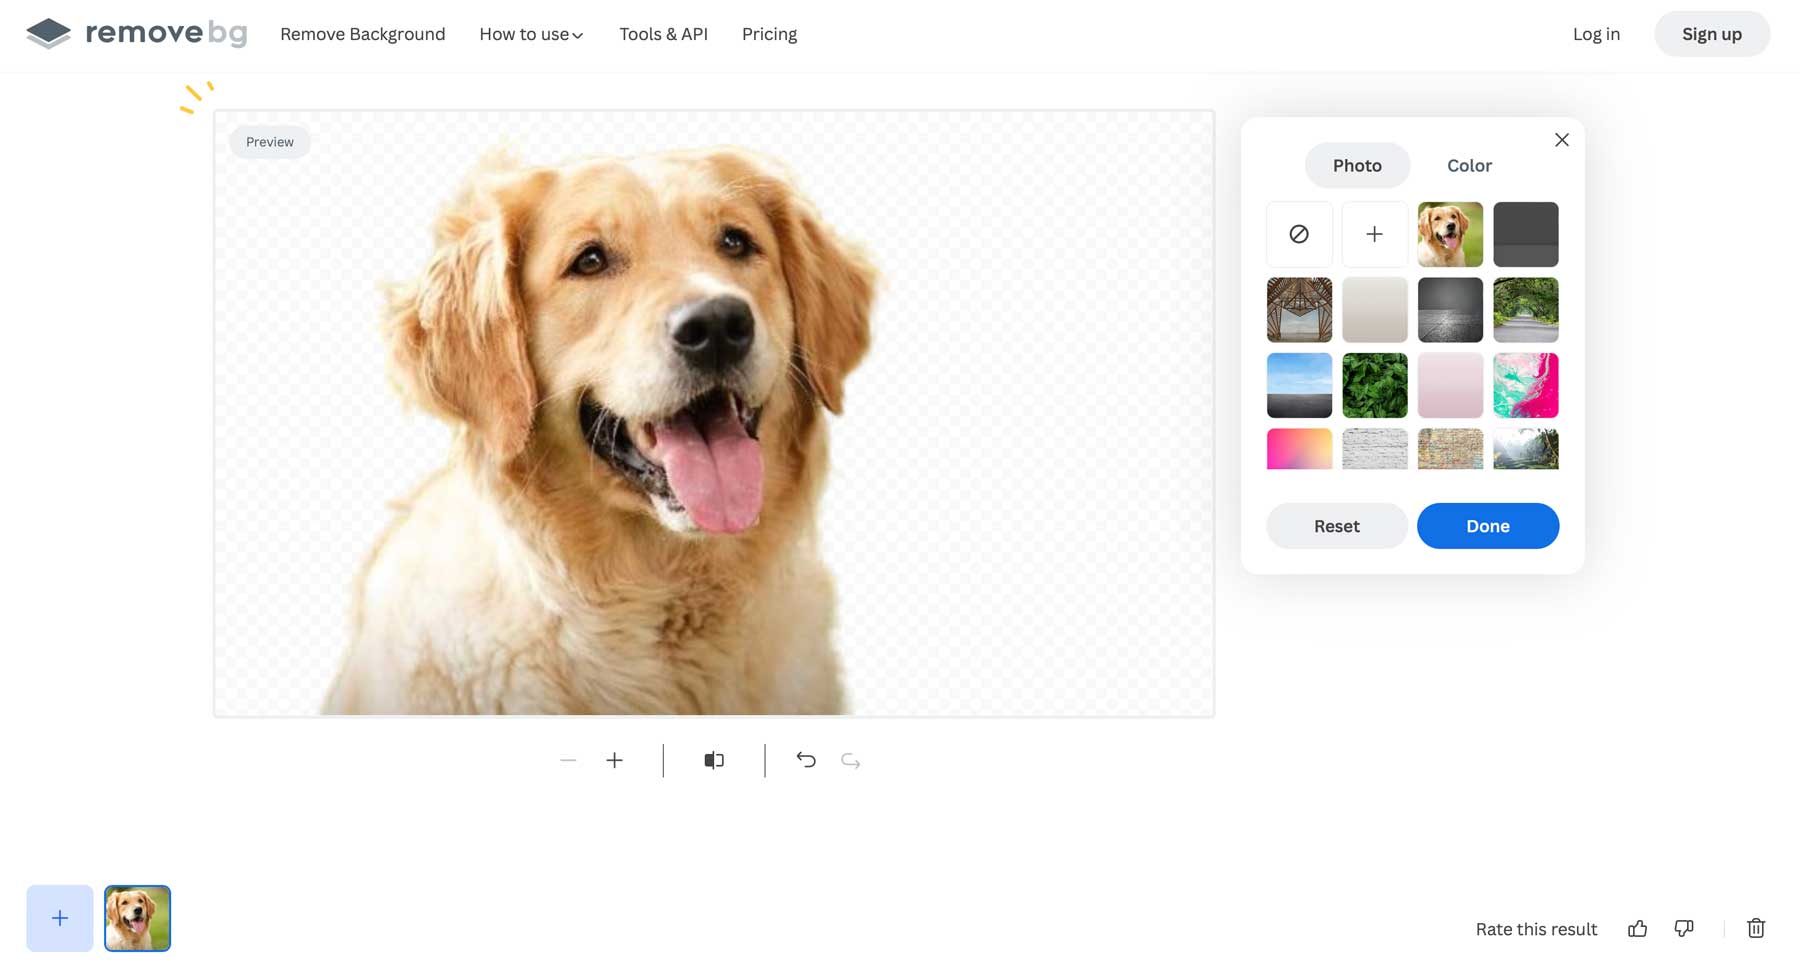The height and width of the screenshot is (978, 1800).
Task: Open the Pricing page
Action: coord(769,33)
